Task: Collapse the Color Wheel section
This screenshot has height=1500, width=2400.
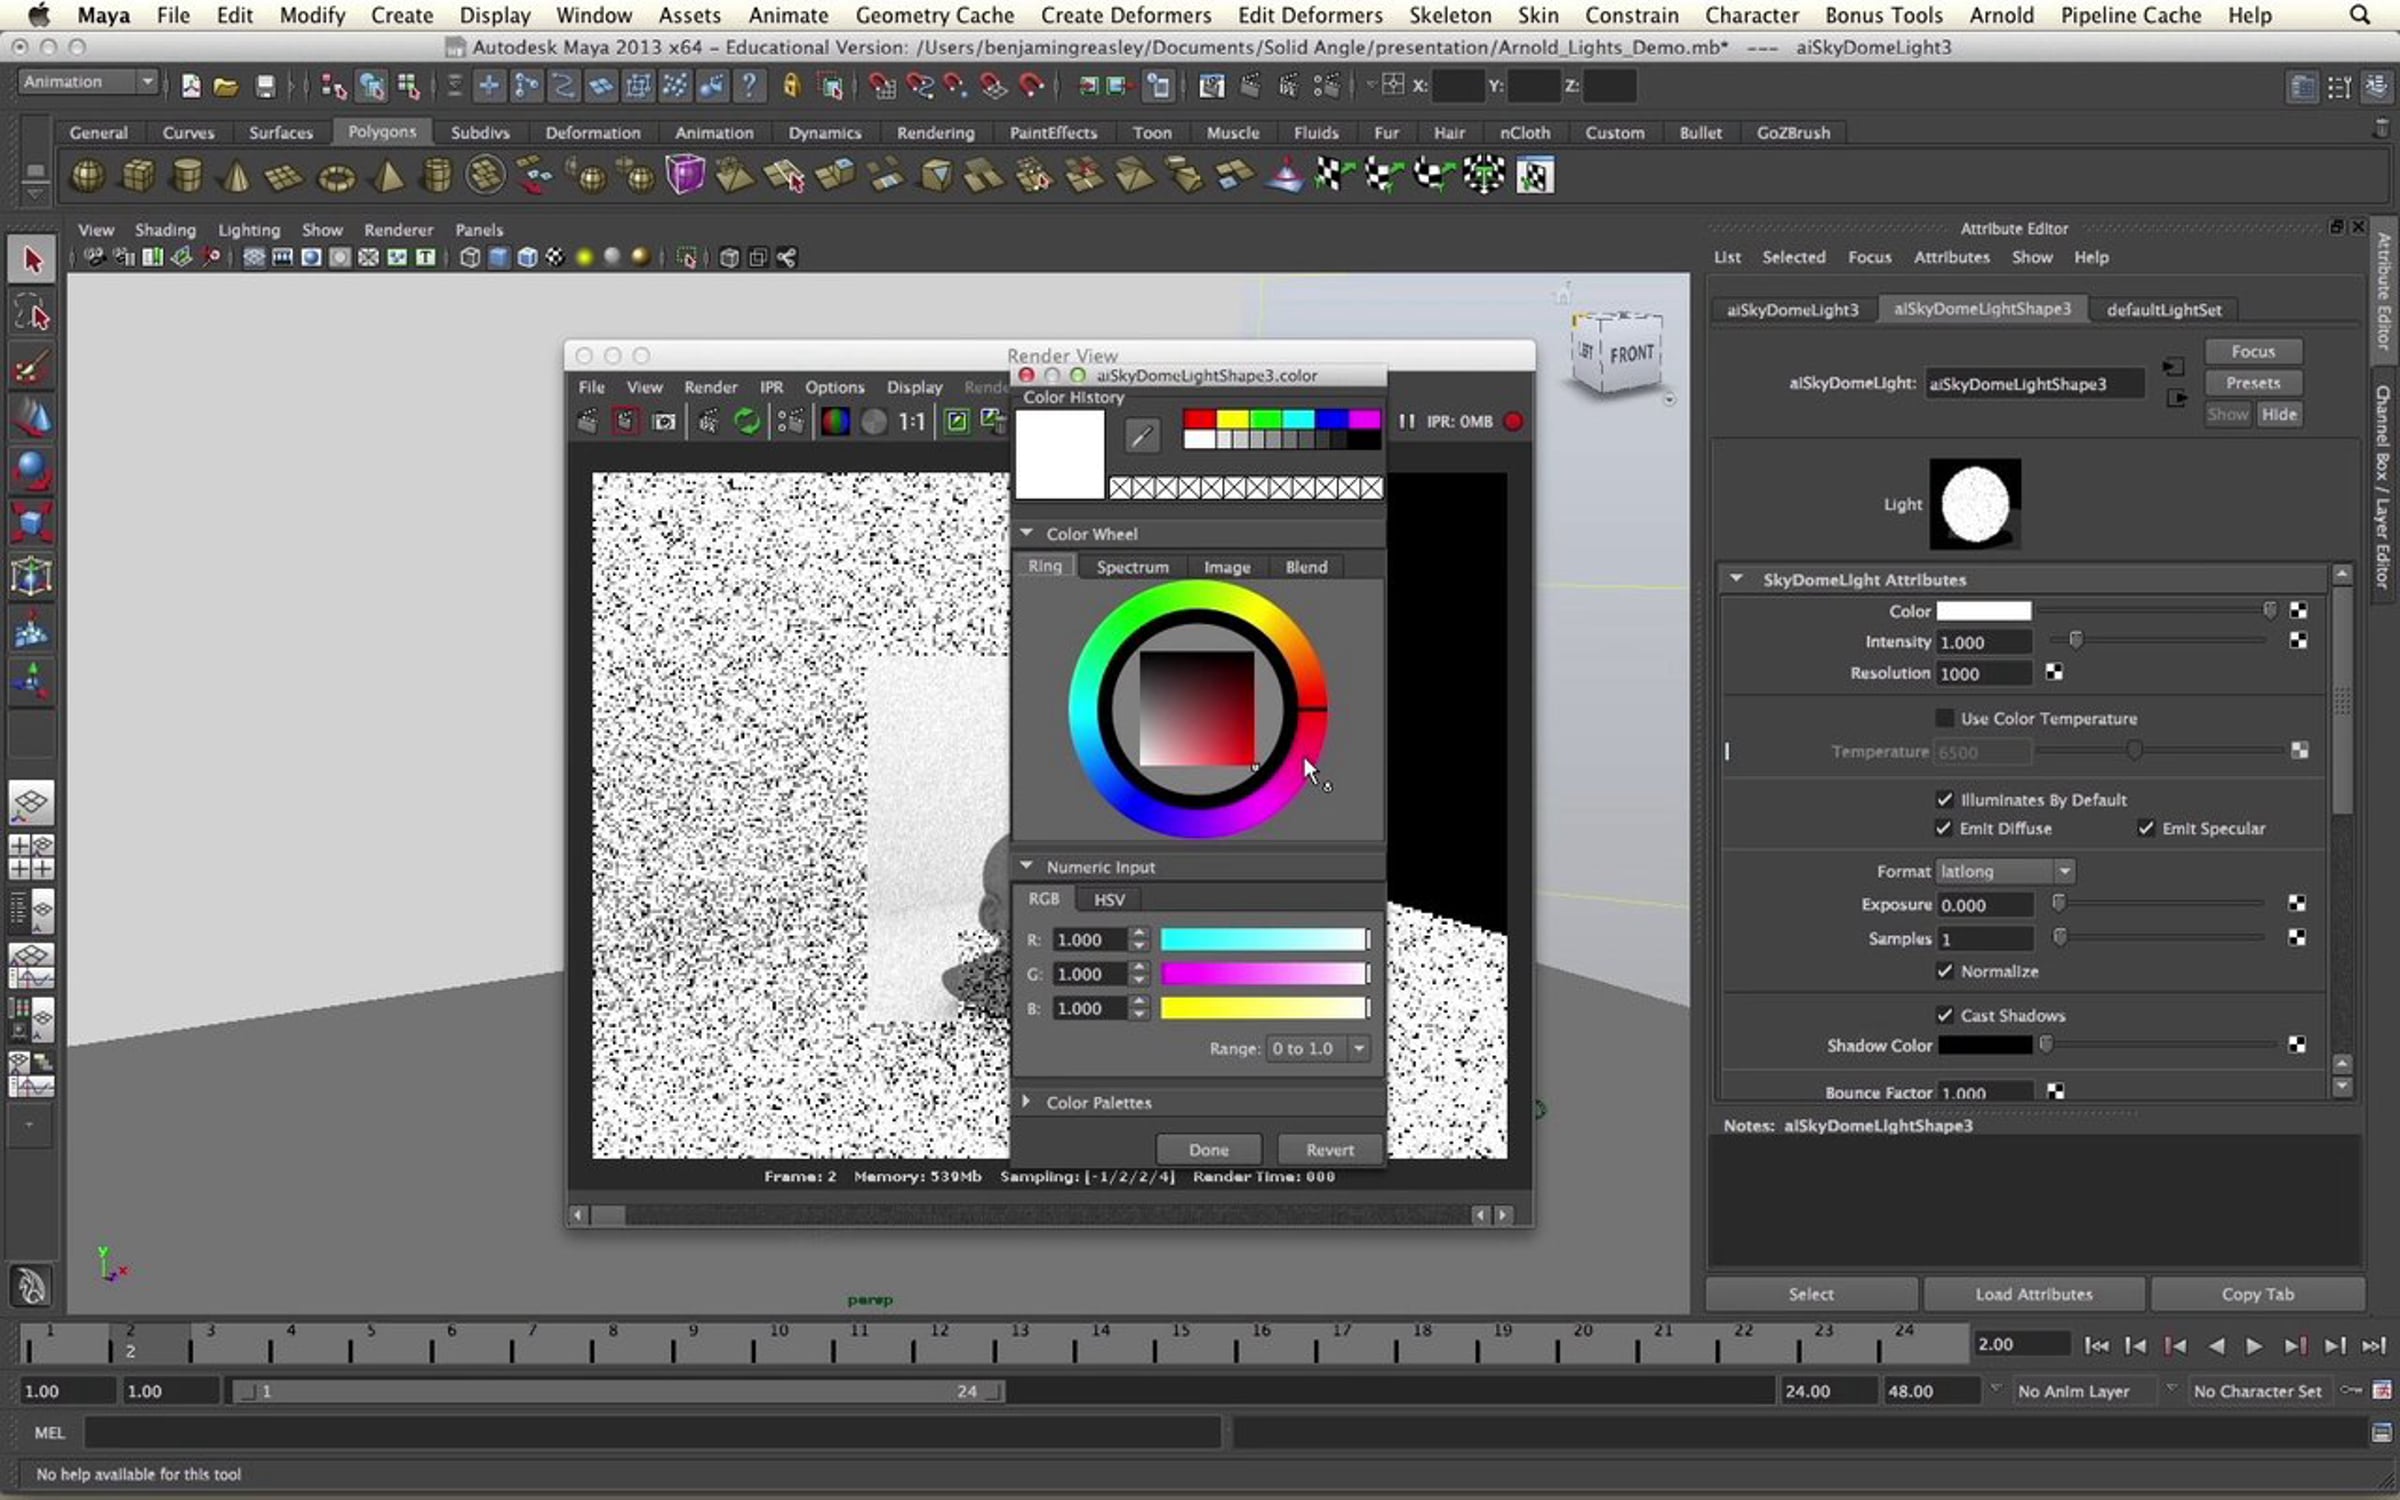Action: [1026, 533]
